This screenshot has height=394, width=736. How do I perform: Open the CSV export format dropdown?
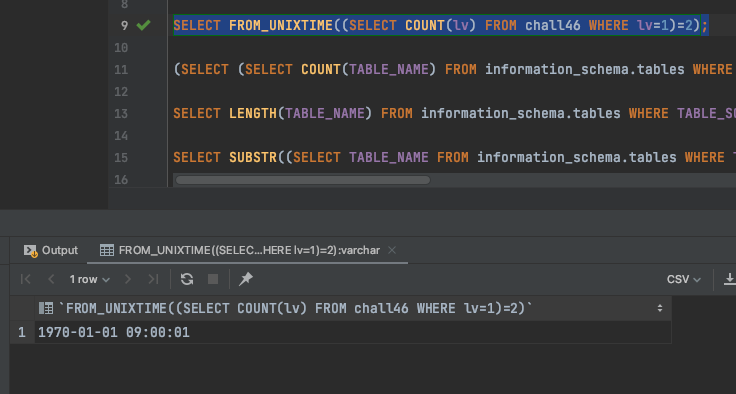(x=683, y=279)
